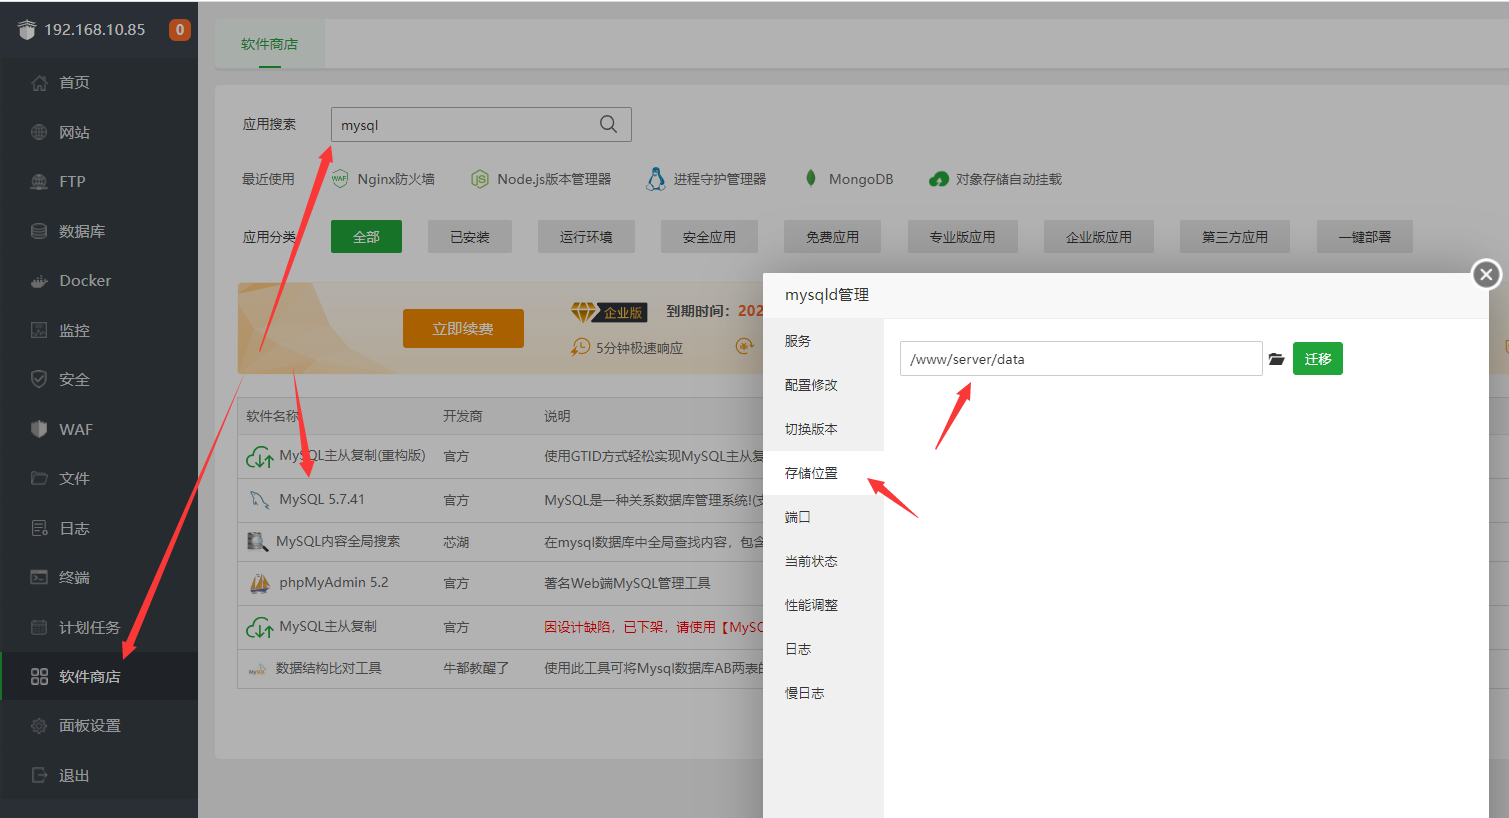Open the 服务 tab in mysqld管理

823,341
